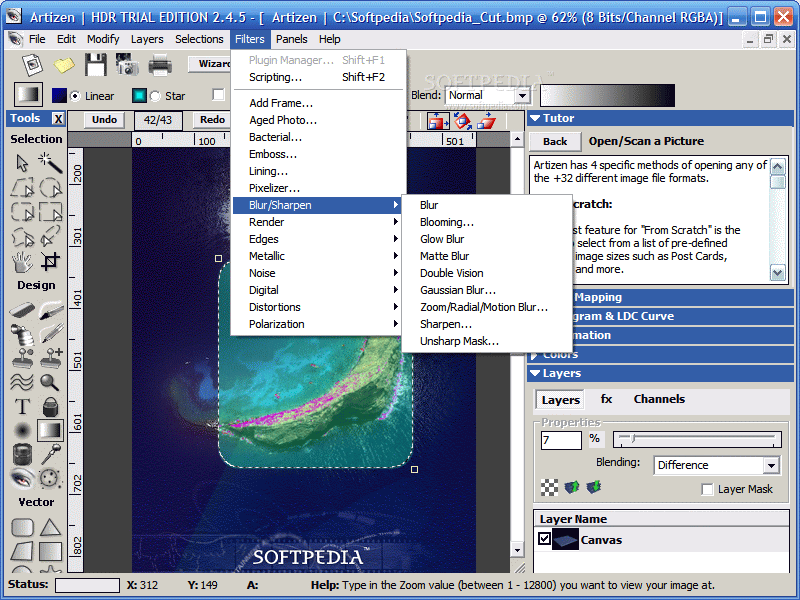Viewport: 800px width, 600px height.
Task: Choose the ellipse selection tool
Action: coord(51,188)
